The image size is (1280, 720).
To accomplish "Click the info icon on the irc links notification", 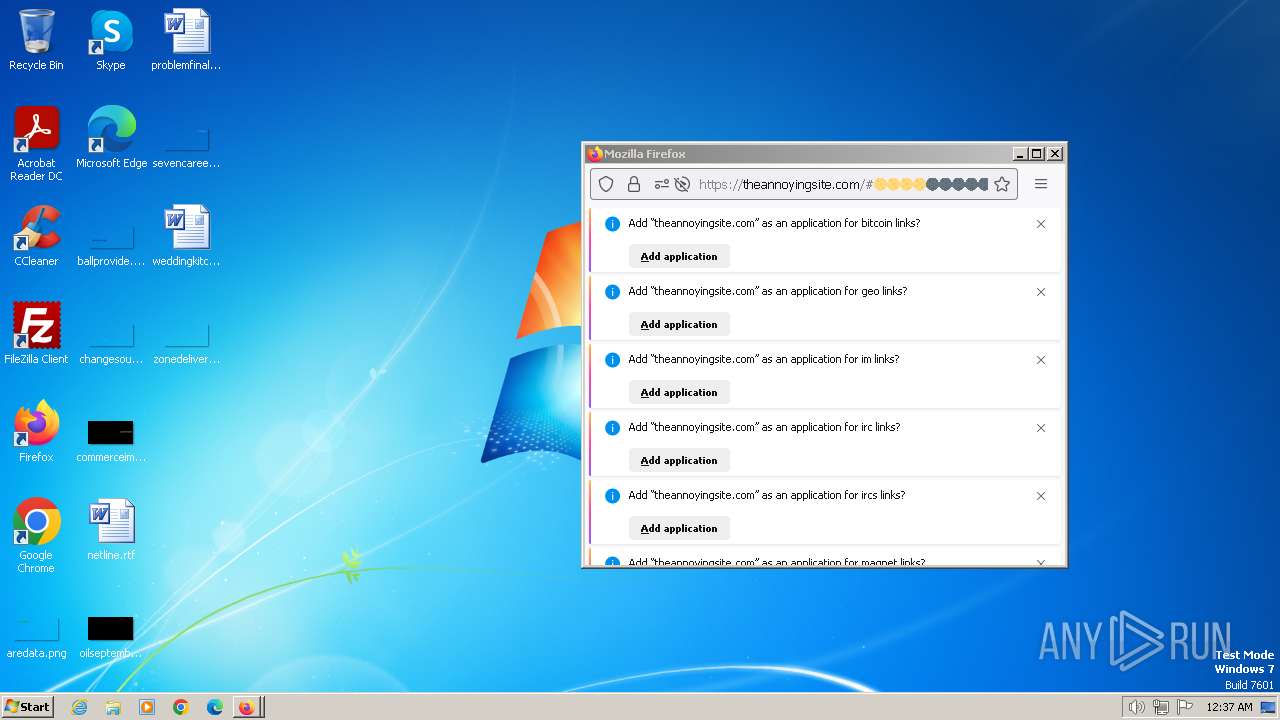I will (613, 428).
